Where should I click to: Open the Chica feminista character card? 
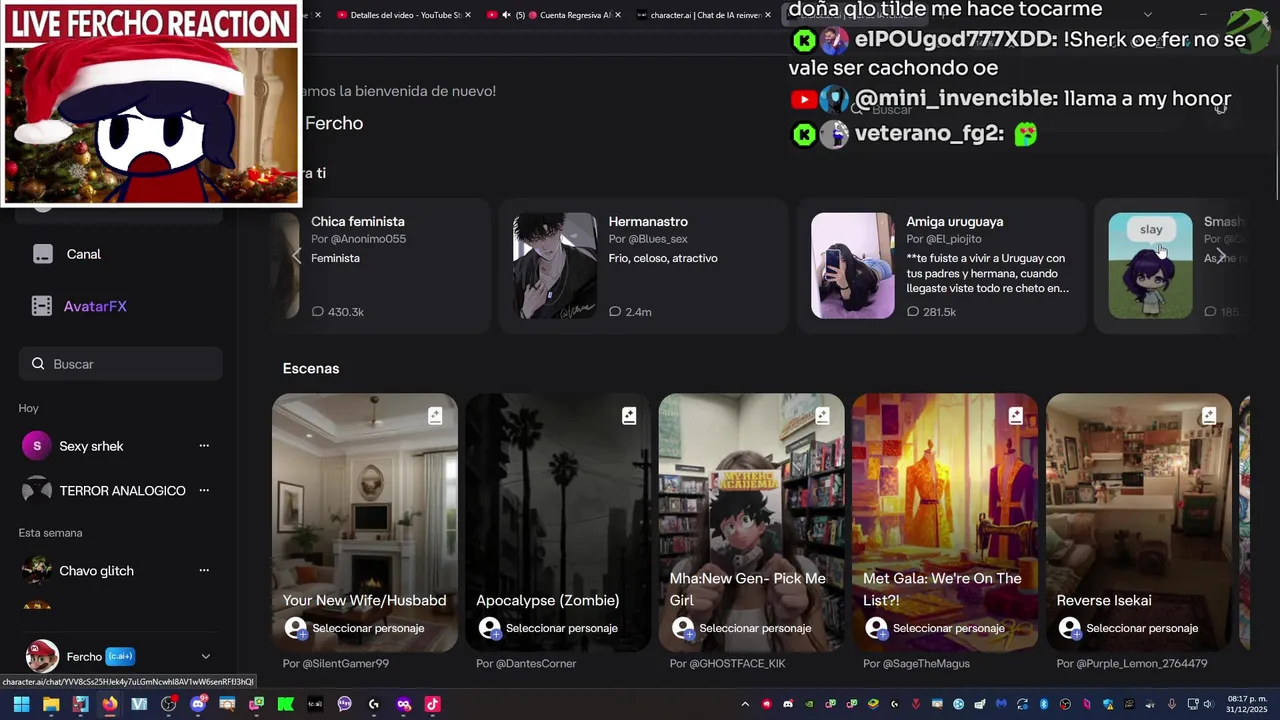(x=380, y=265)
